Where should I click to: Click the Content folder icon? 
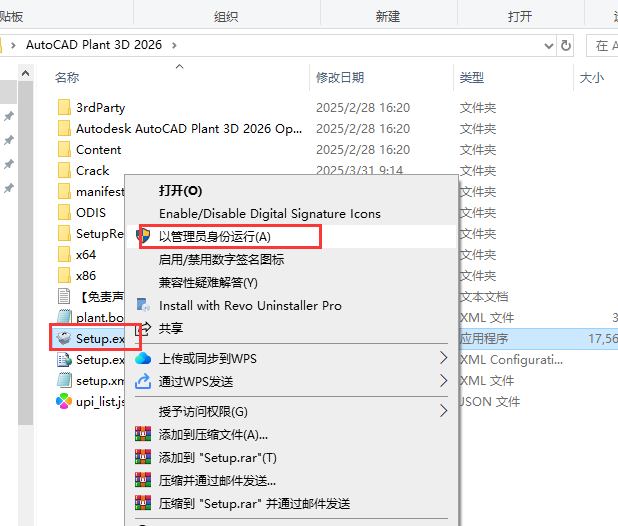coord(64,149)
